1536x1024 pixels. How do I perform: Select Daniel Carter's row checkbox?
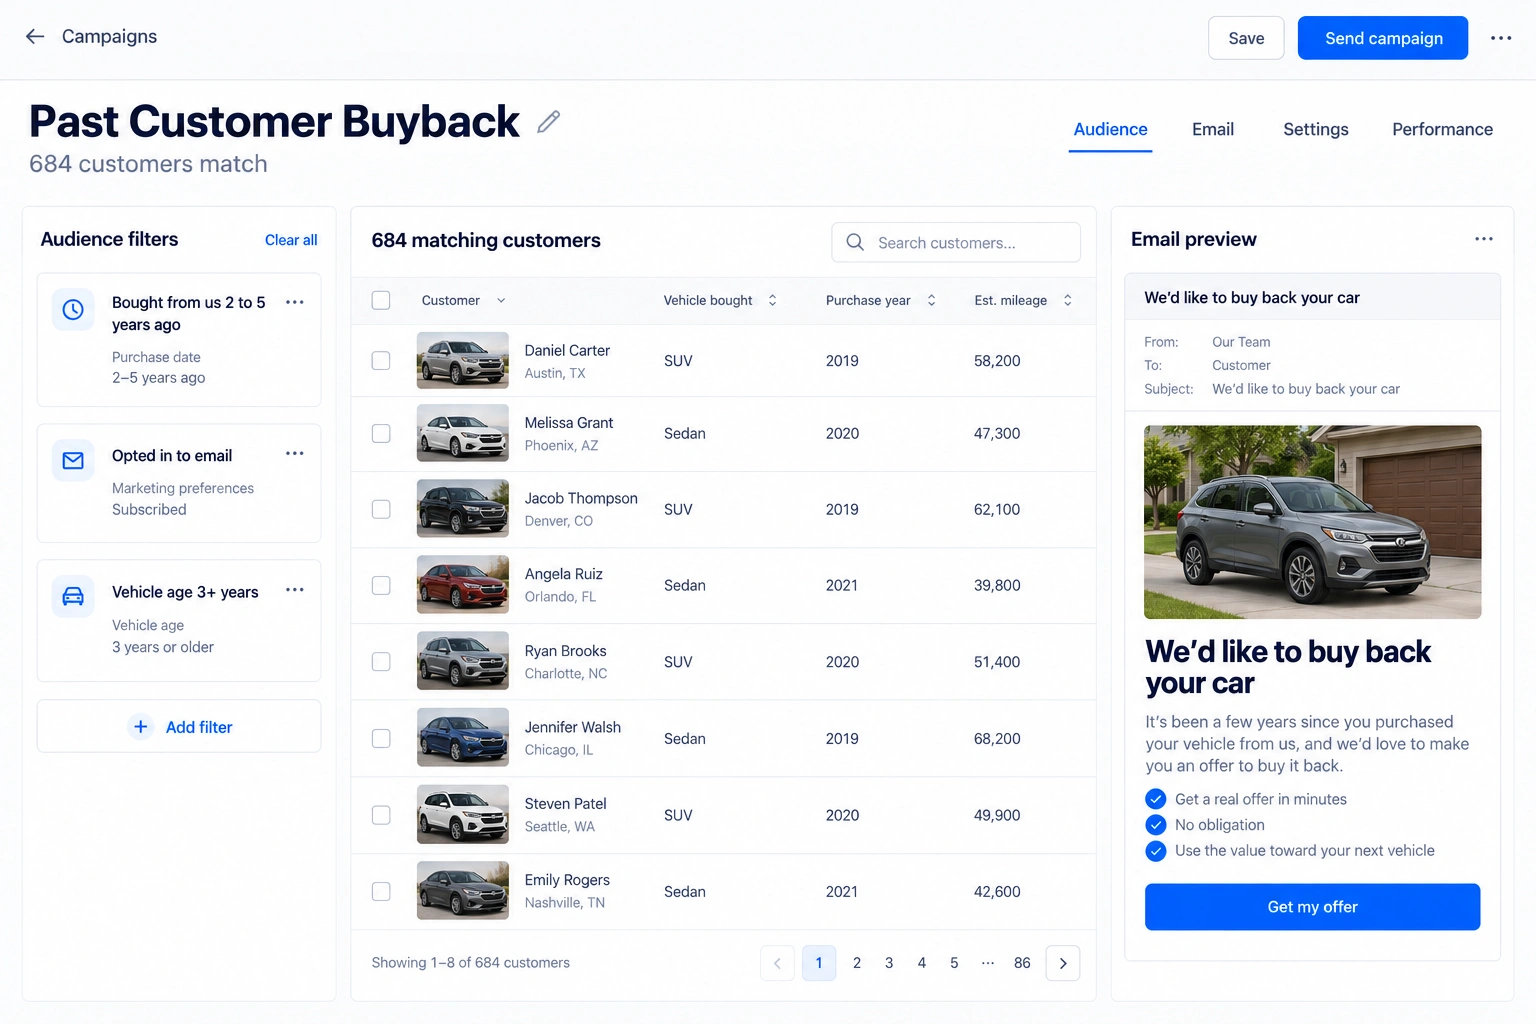[x=381, y=360]
